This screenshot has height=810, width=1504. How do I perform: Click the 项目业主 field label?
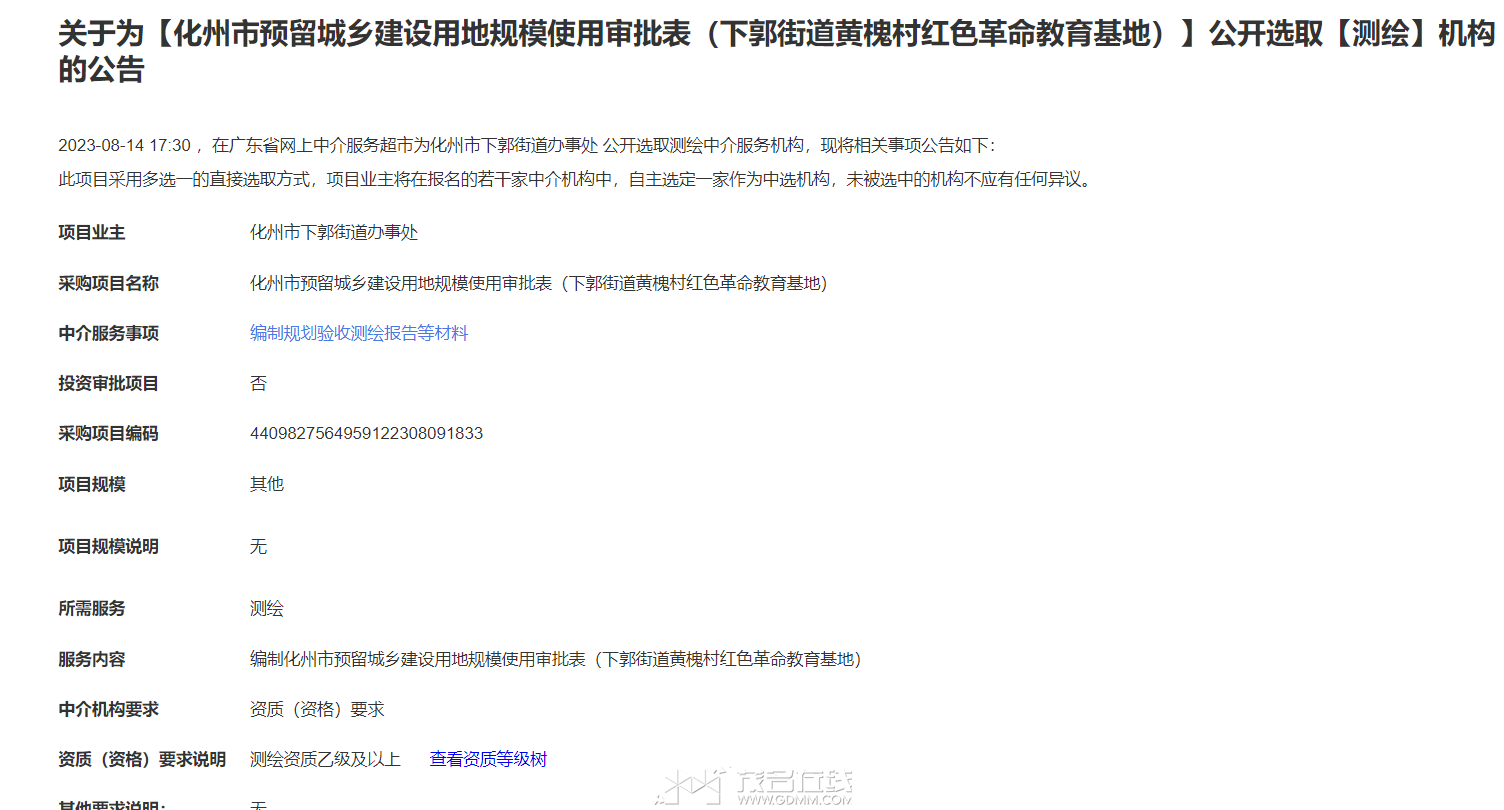point(92,232)
